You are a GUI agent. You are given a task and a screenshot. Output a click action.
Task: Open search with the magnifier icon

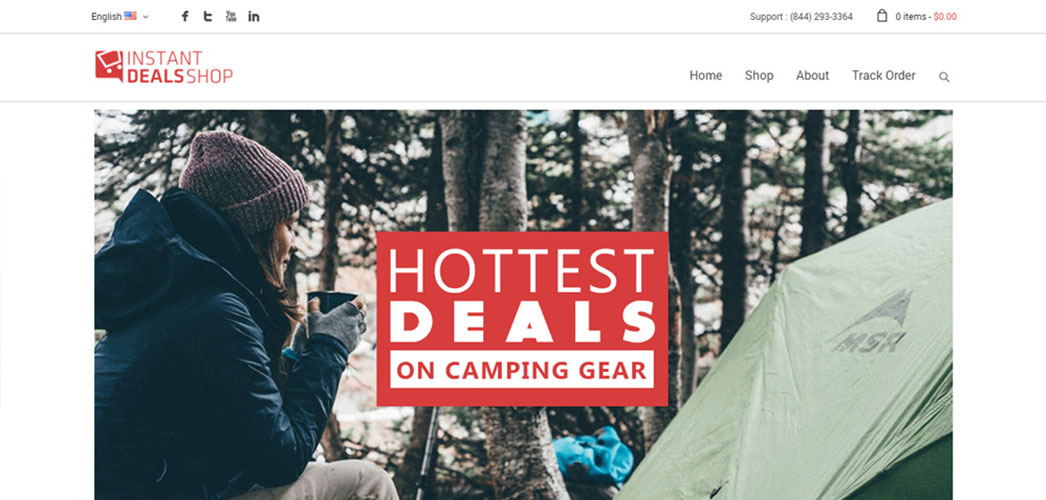click(944, 77)
